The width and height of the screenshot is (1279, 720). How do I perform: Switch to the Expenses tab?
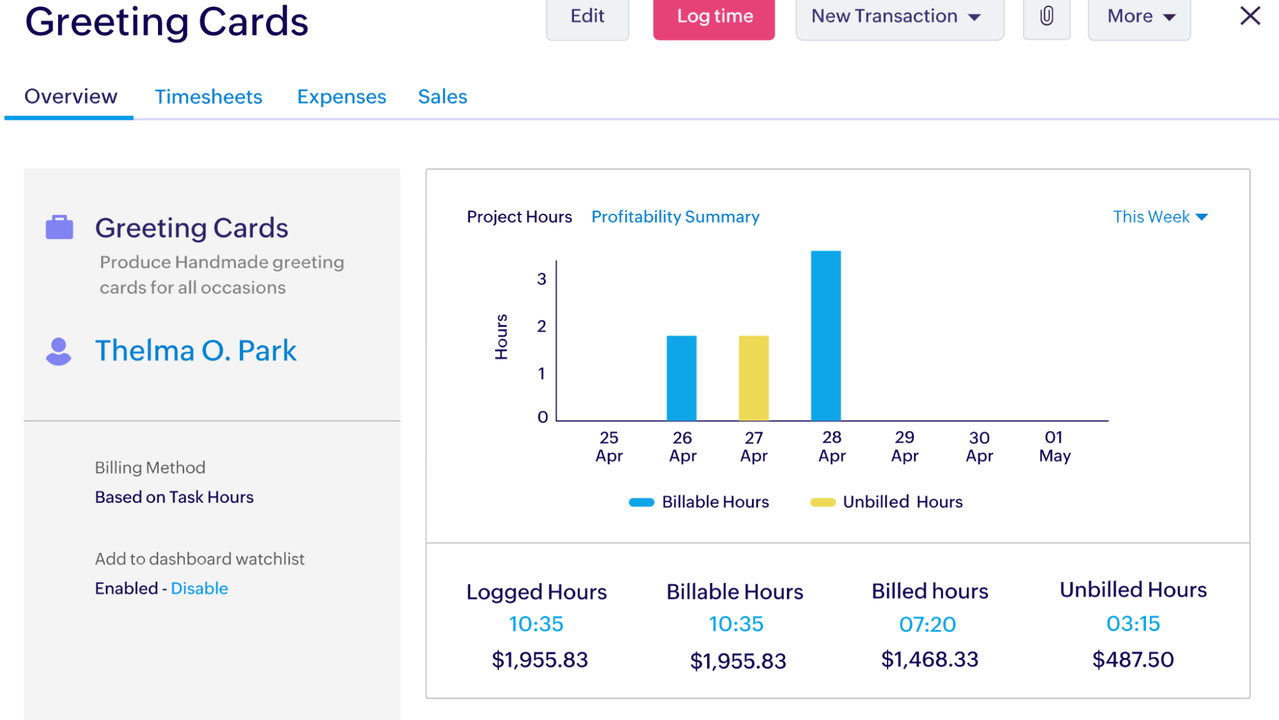(x=341, y=97)
